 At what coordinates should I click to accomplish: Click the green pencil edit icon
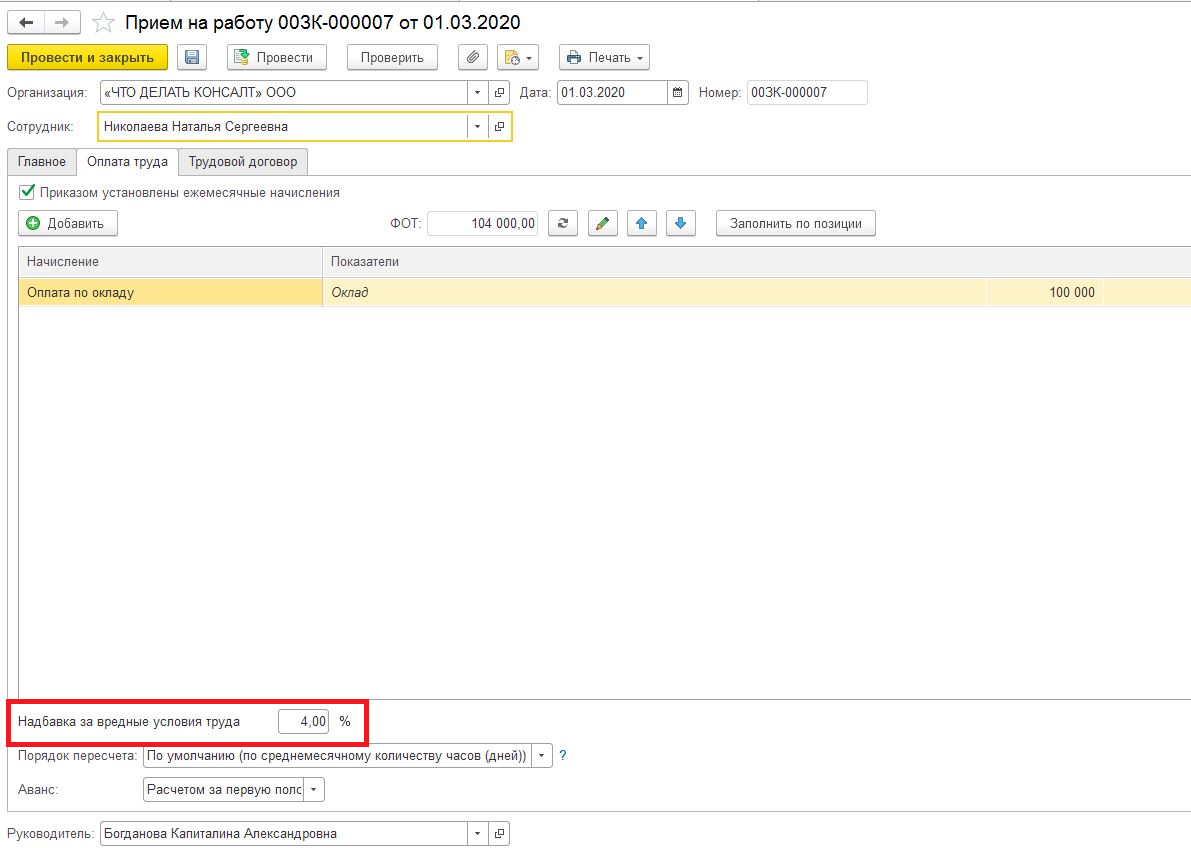point(602,223)
